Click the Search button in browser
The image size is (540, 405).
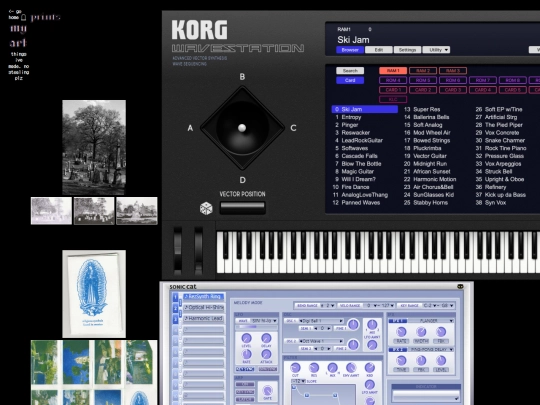[x=350, y=71]
